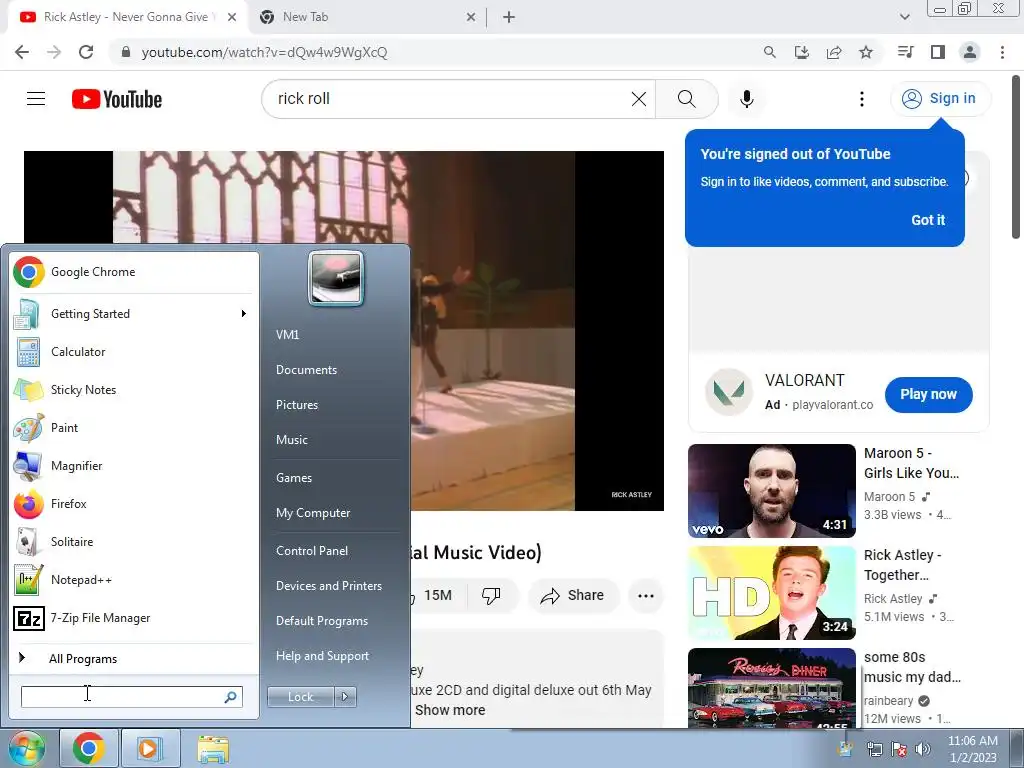Click the Chrome zoom magnifier icon
The image size is (1024, 768).
(x=770, y=52)
